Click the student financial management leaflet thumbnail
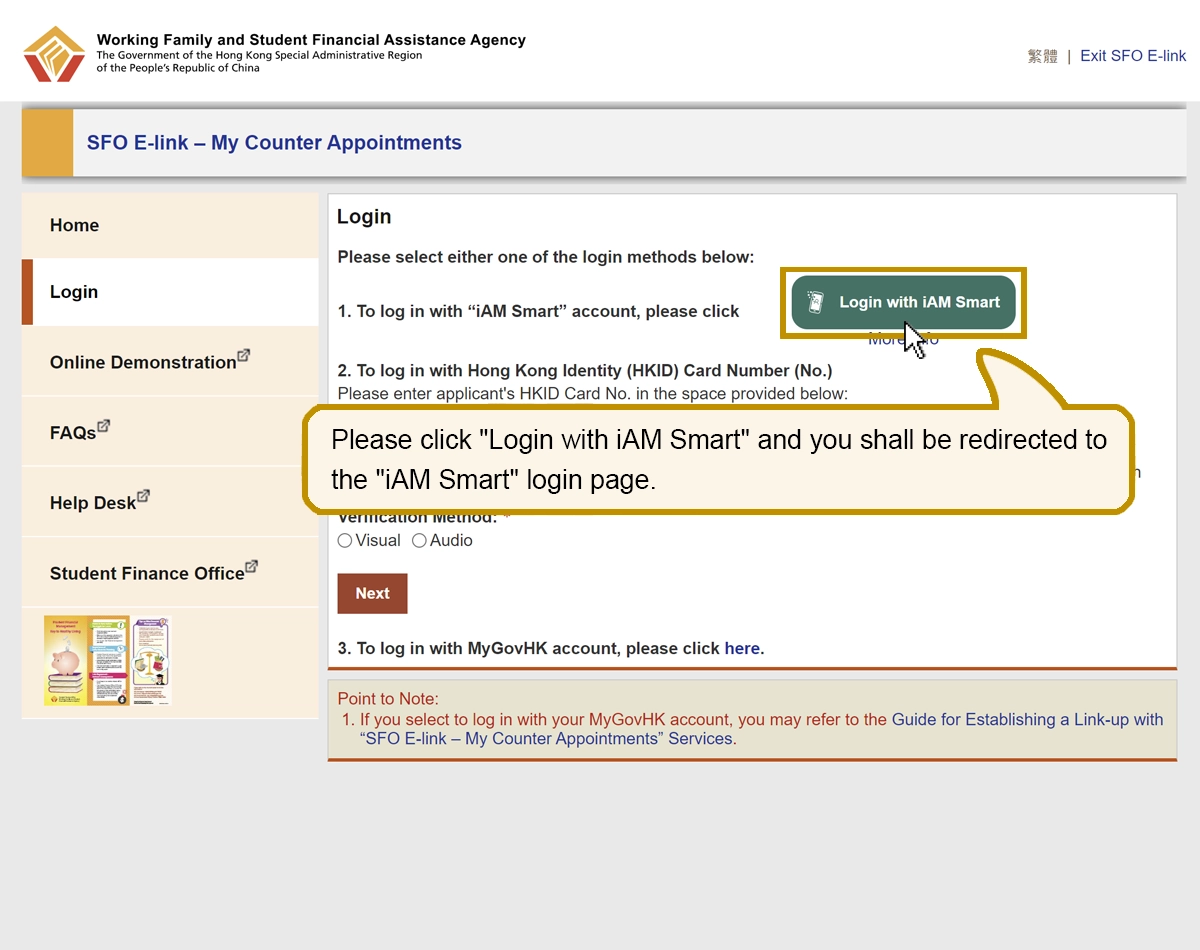Viewport: 1200px width, 950px height. pyautogui.click(x=107, y=661)
